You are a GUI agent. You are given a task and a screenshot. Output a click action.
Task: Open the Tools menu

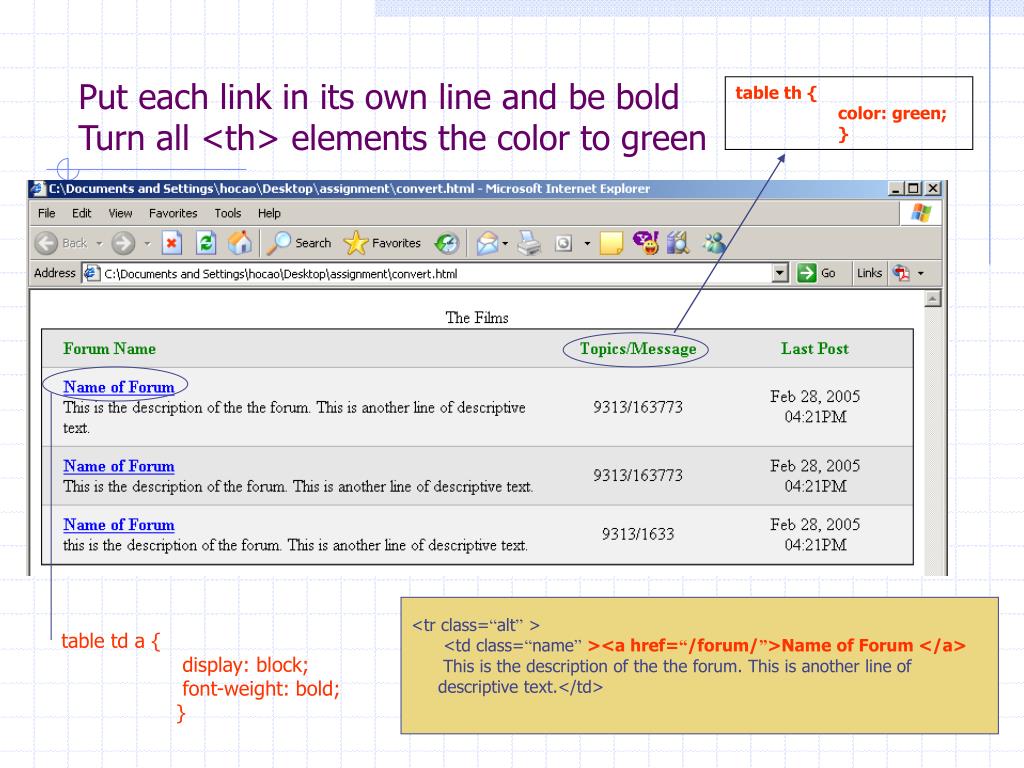point(228,213)
